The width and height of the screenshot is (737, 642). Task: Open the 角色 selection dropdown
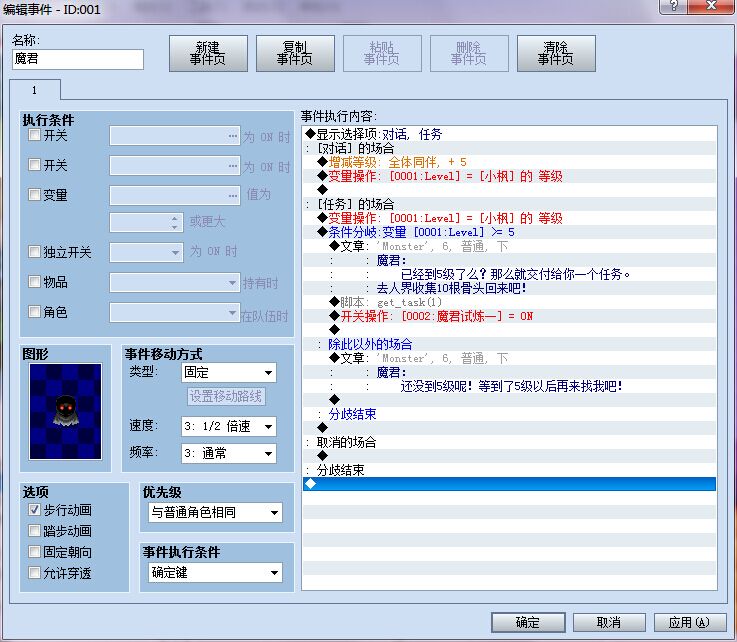coord(175,313)
